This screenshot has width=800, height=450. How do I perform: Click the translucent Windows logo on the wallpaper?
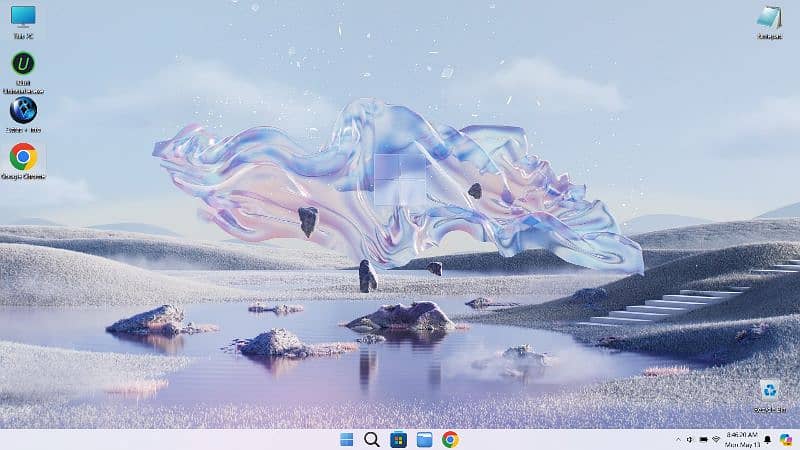pyautogui.click(x=399, y=178)
